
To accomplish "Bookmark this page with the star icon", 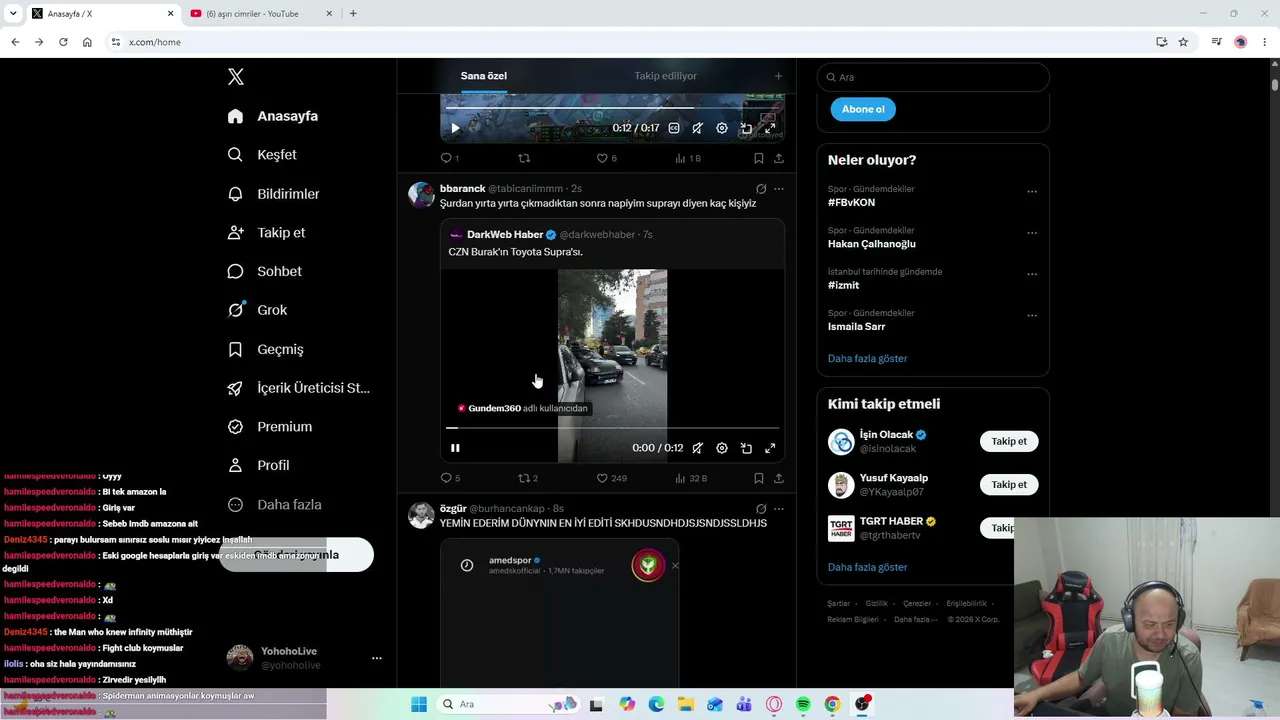I will (1183, 42).
